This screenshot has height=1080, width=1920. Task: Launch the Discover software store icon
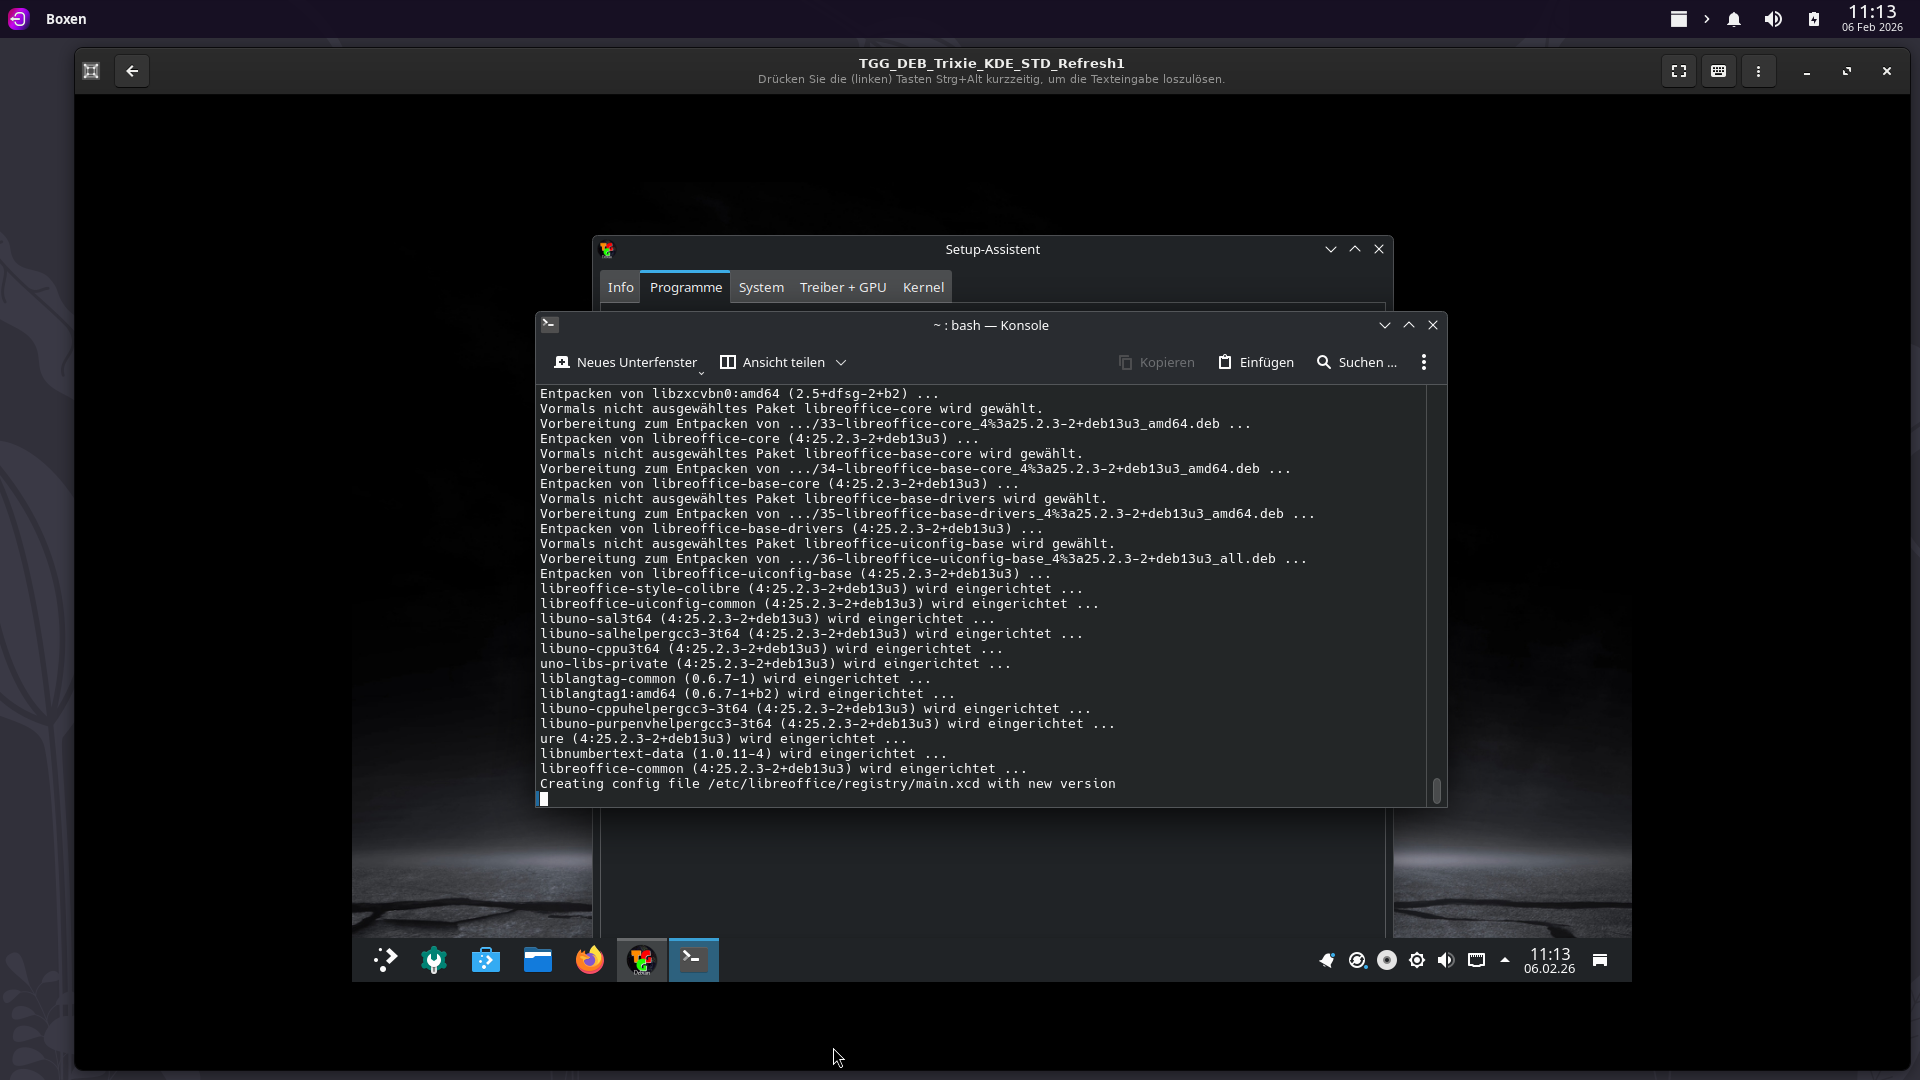click(x=486, y=960)
